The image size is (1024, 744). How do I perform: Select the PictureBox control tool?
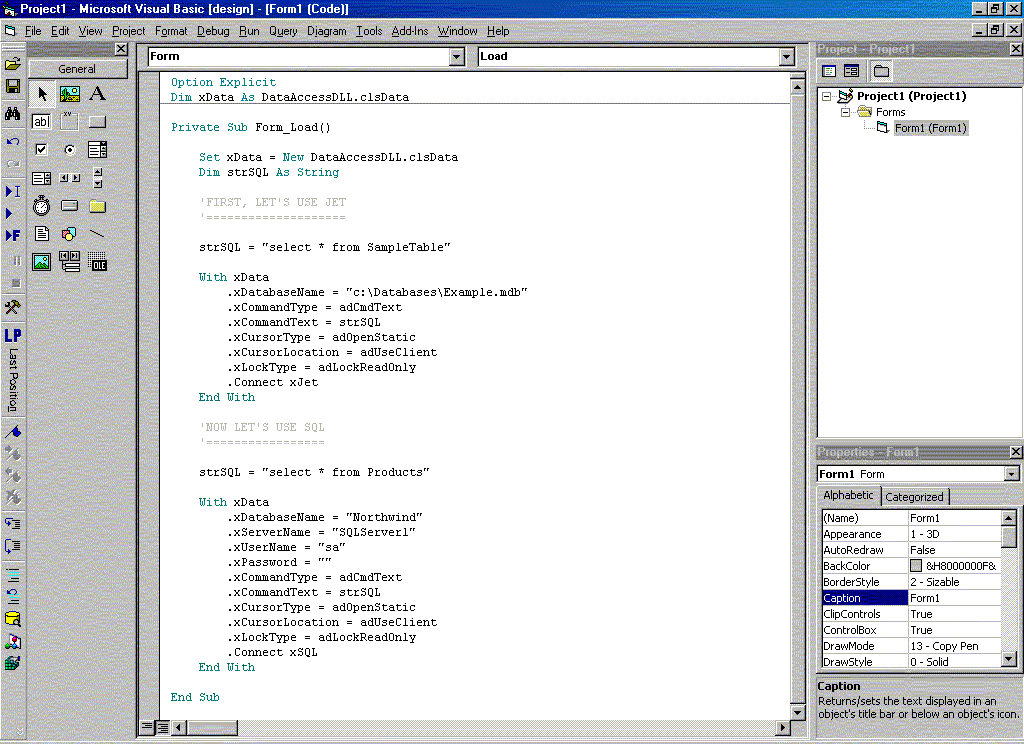click(x=70, y=94)
